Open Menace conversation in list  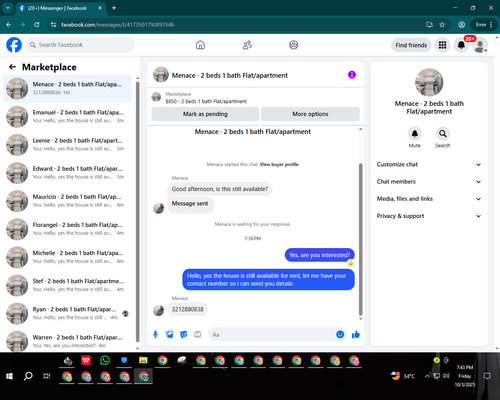click(68, 88)
